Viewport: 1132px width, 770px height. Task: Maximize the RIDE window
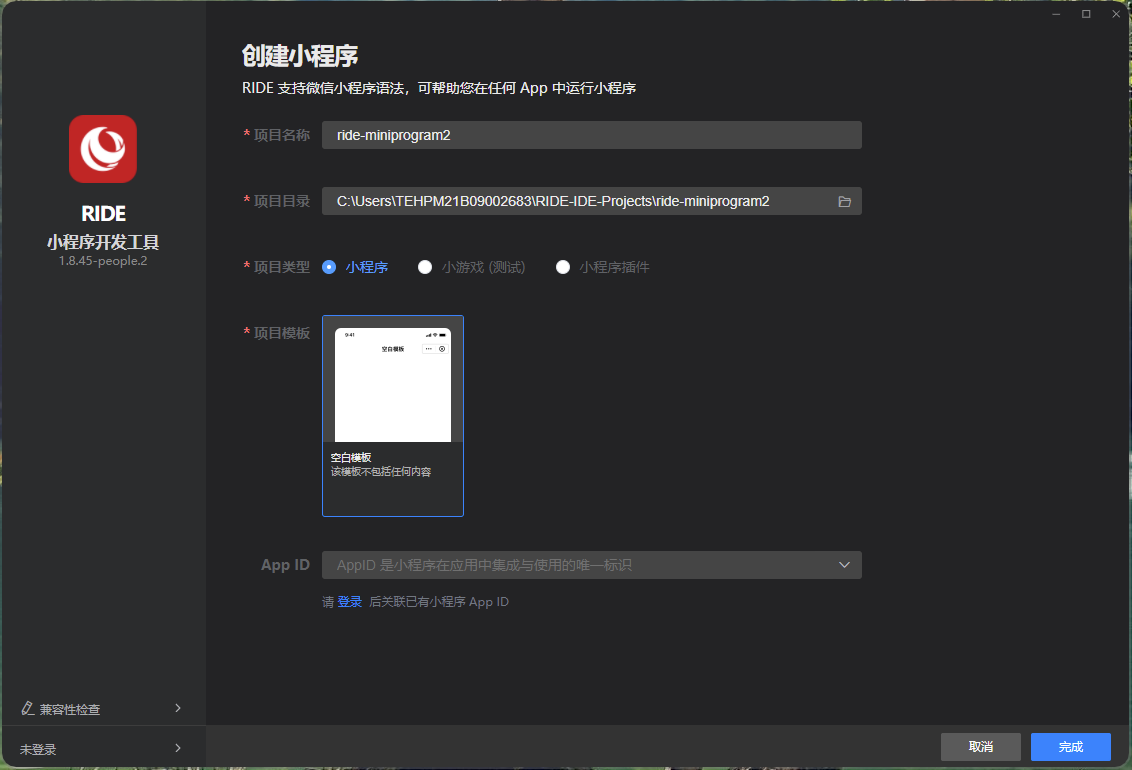pos(1086,14)
